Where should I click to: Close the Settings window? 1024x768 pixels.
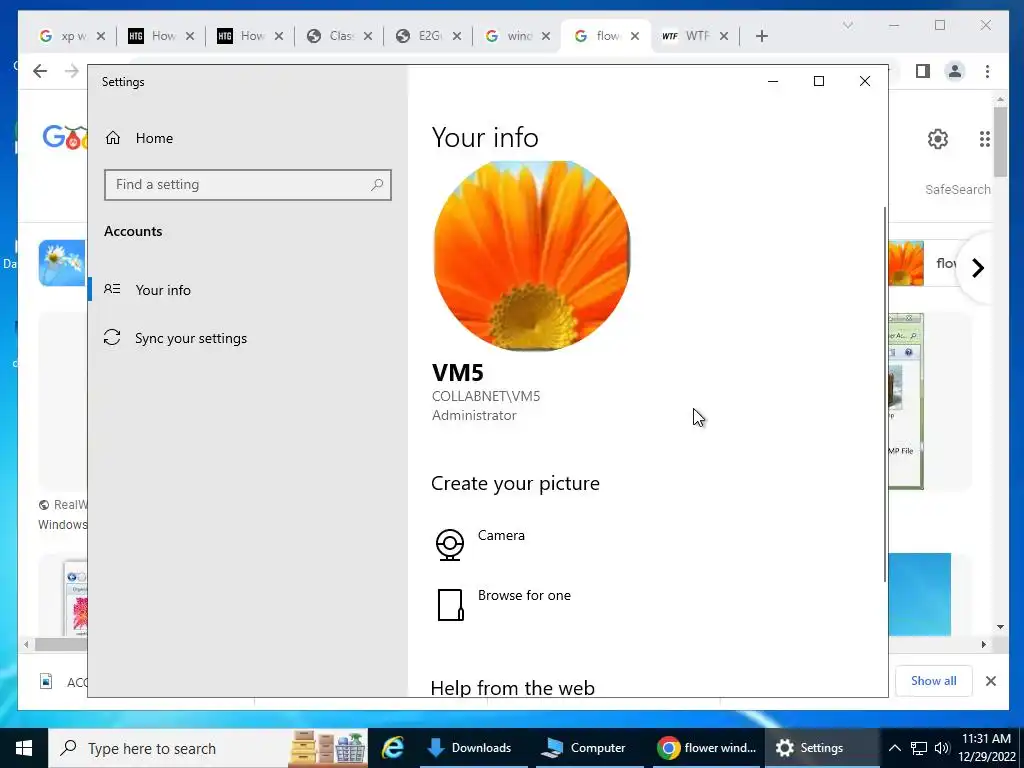point(865,81)
